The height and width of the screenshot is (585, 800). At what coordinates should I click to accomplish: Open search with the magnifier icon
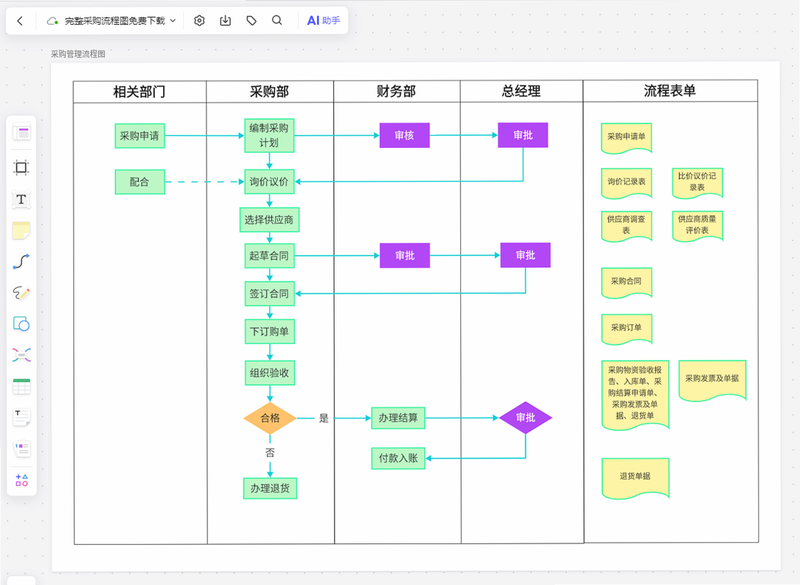coord(277,20)
